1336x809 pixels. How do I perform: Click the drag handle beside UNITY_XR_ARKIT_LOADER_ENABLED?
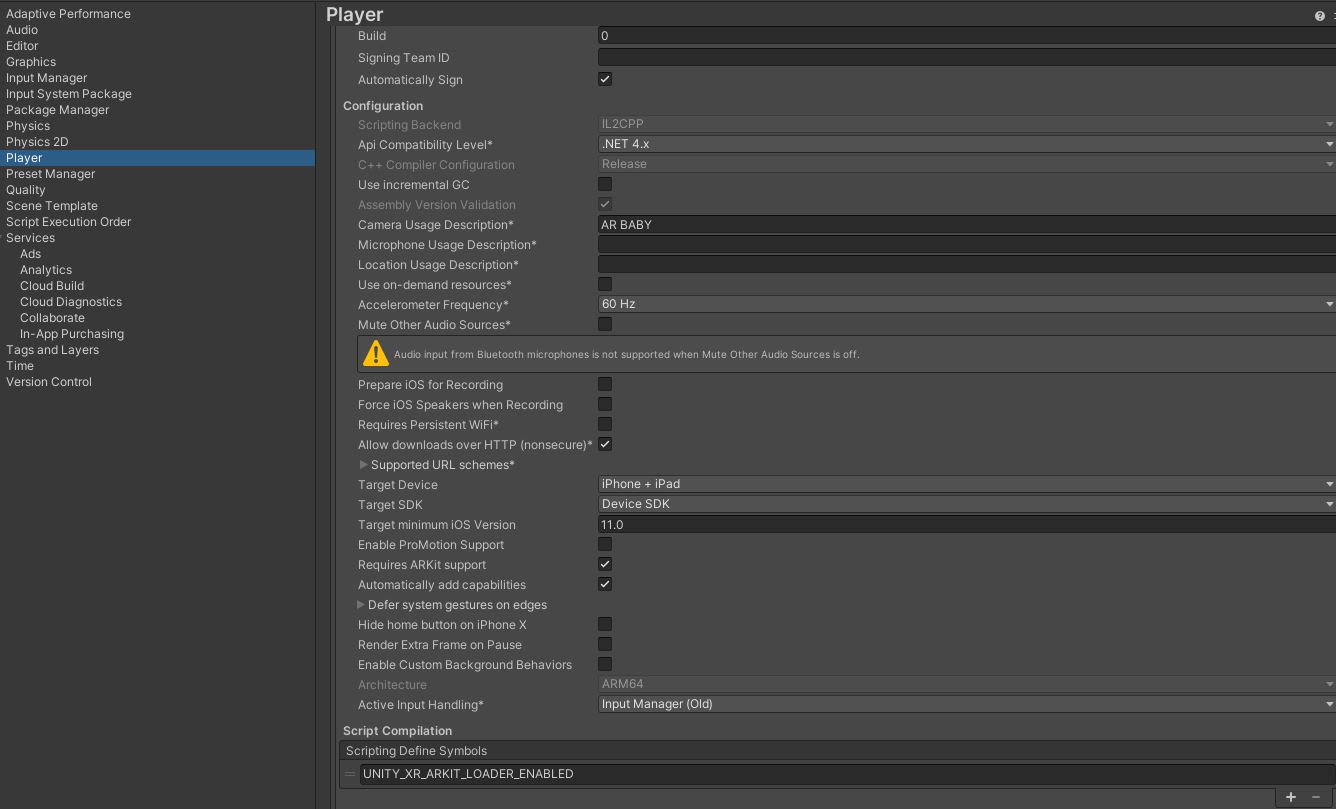[x=349, y=774]
